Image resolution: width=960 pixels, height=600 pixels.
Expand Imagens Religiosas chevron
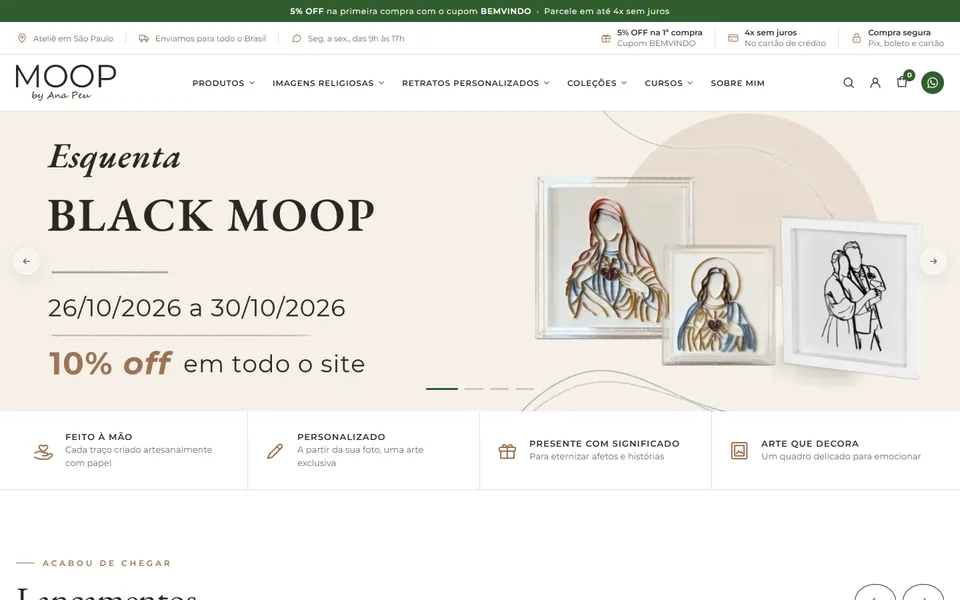click(x=381, y=83)
